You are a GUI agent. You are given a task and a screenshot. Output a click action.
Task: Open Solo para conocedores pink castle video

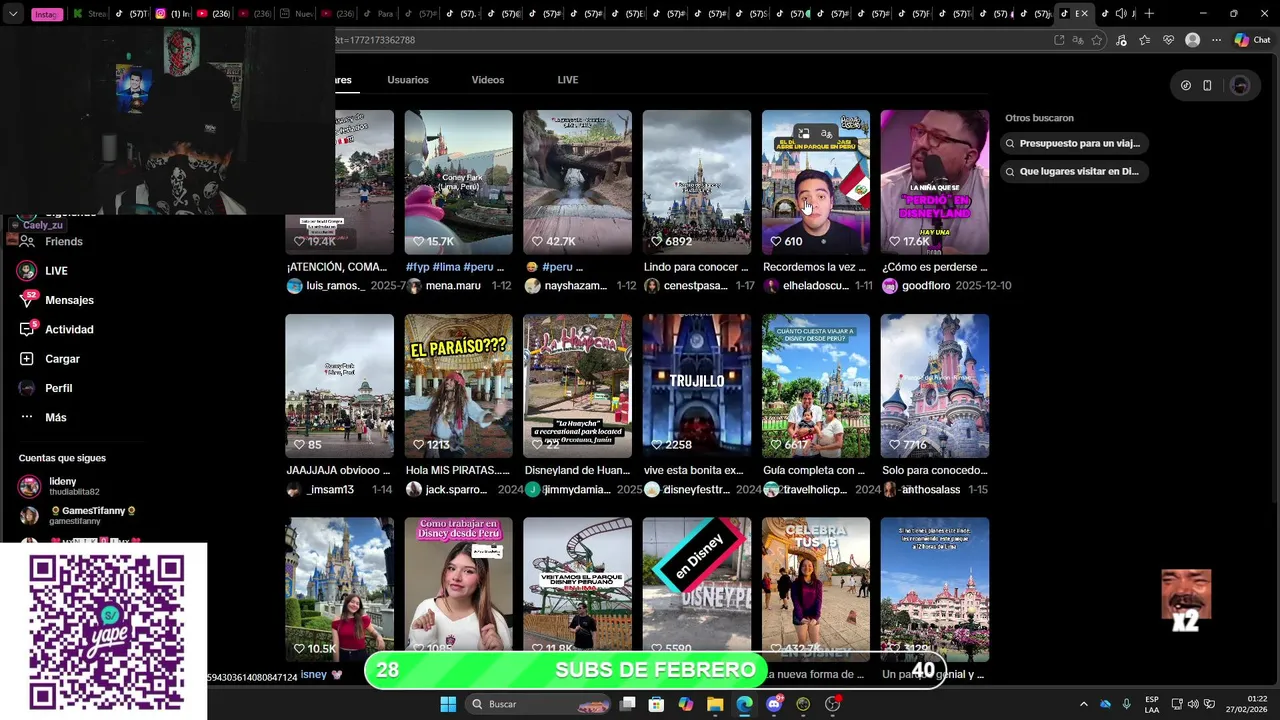(x=935, y=386)
